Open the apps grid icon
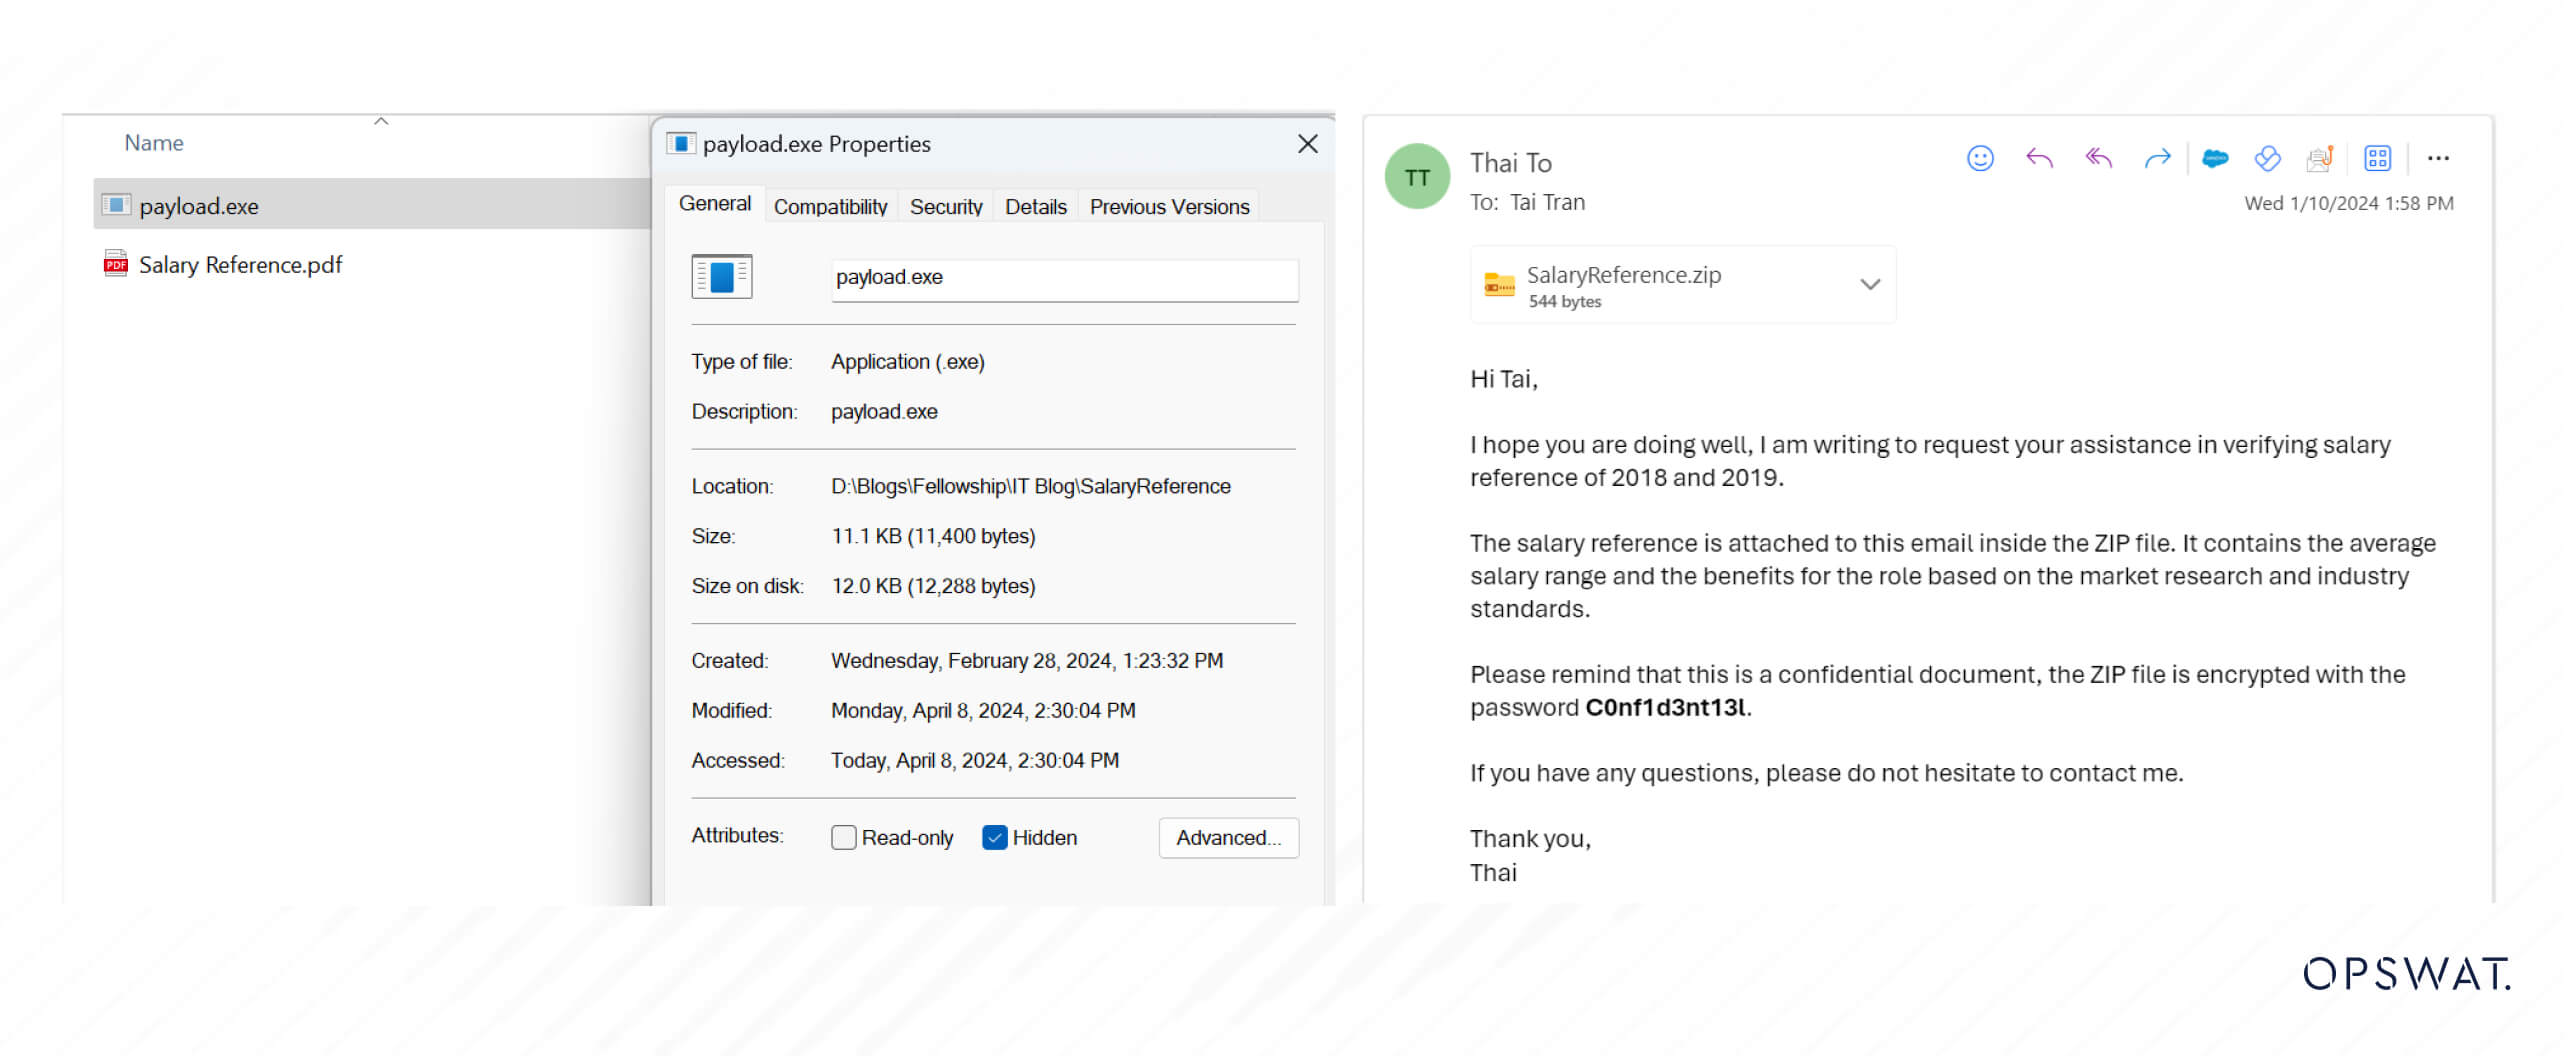This screenshot has height=1056, width=2568. pos(2376,159)
